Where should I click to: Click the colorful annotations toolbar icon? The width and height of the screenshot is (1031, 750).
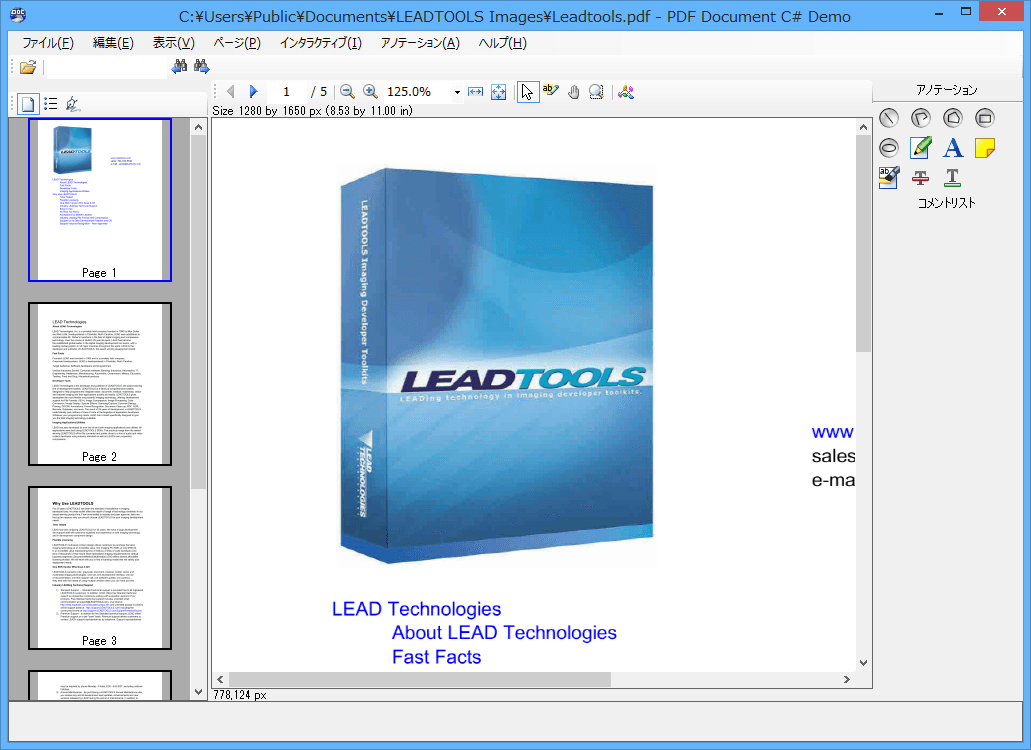tap(626, 92)
